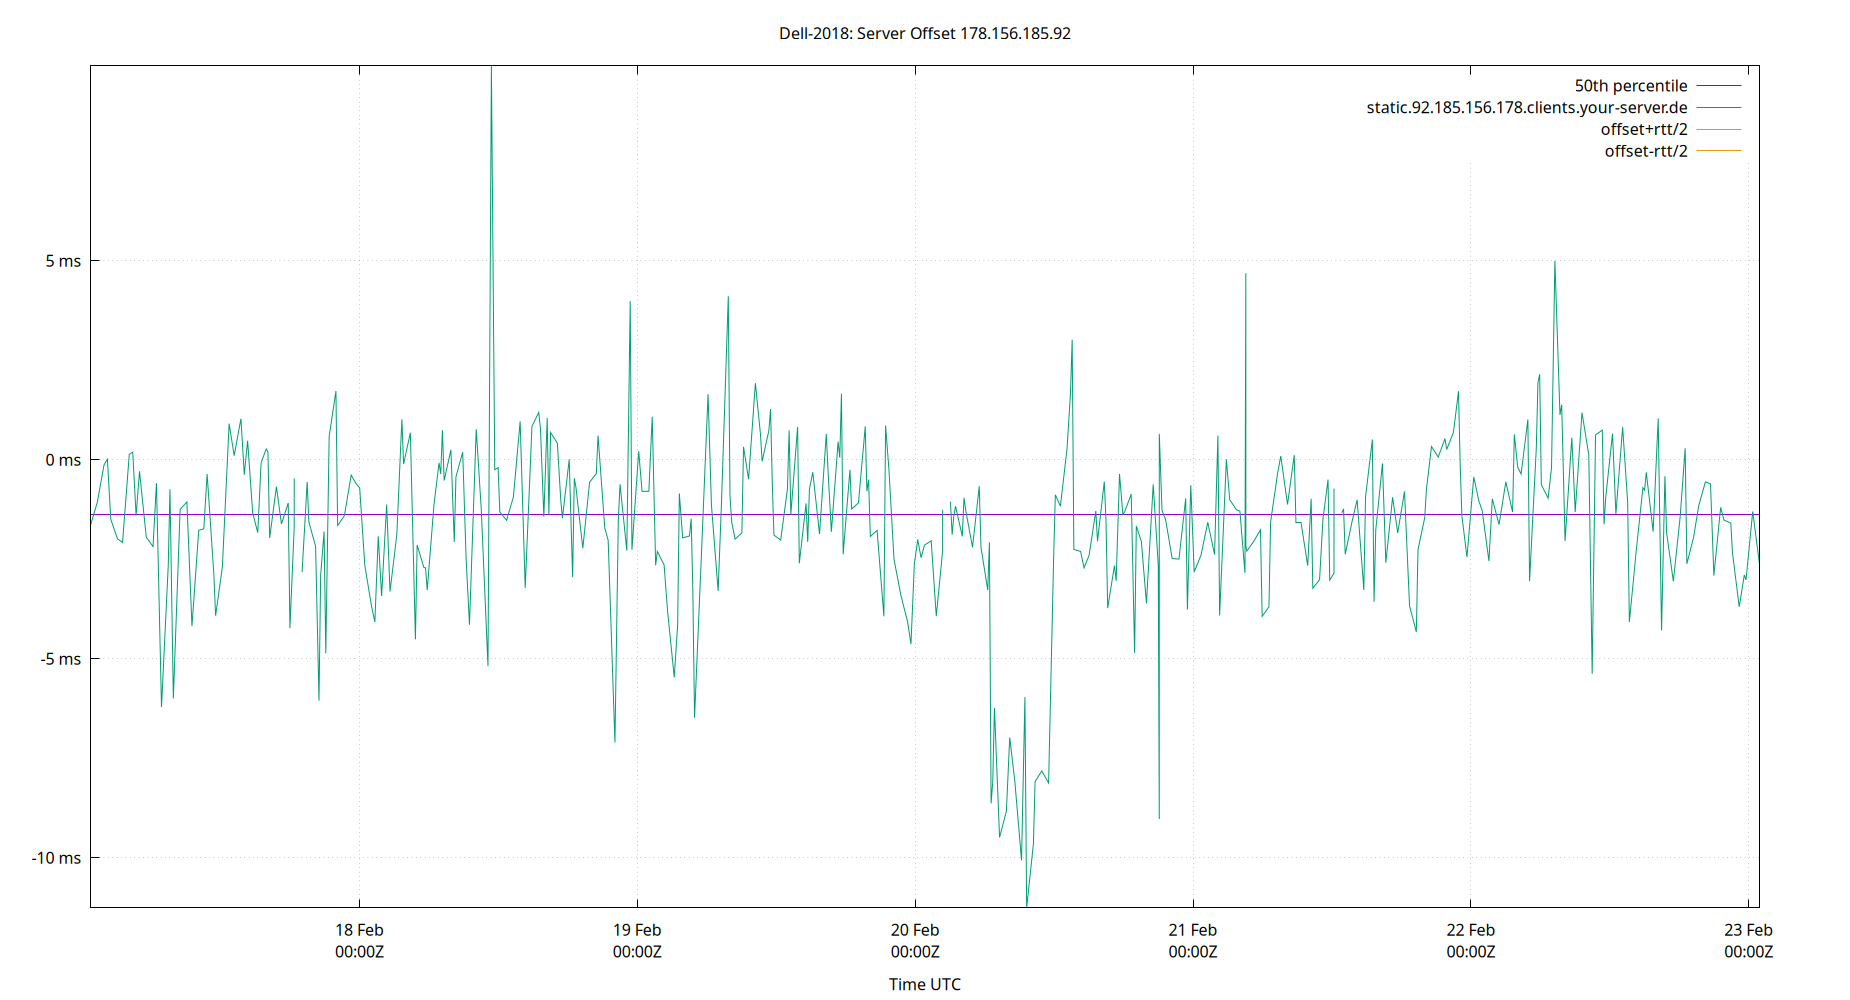This screenshot has height=1000, width=1850.
Task: Click the offset-rtt/2 legend text
Action: (1644, 150)
